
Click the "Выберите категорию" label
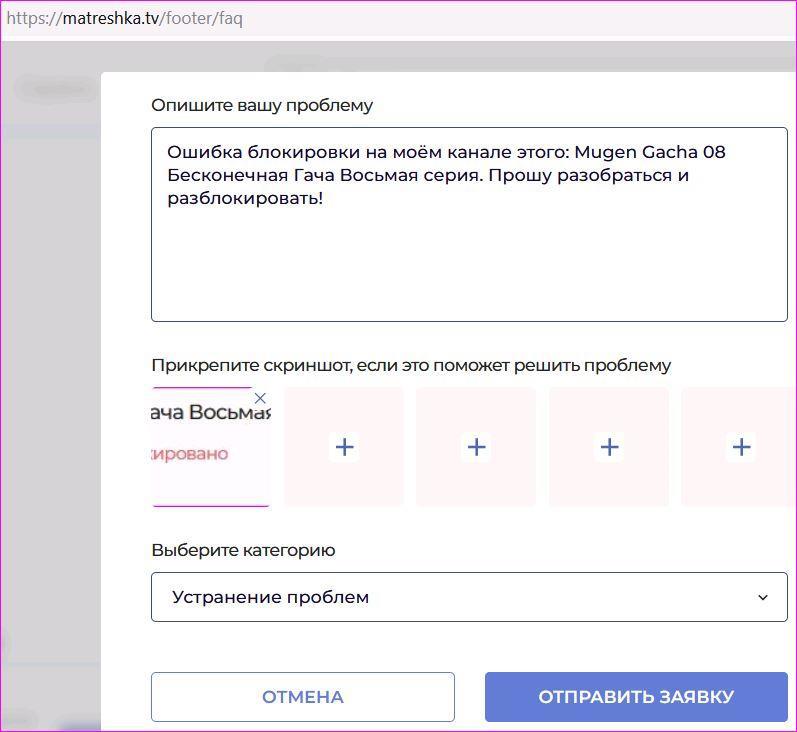click(x=243, y=550)
